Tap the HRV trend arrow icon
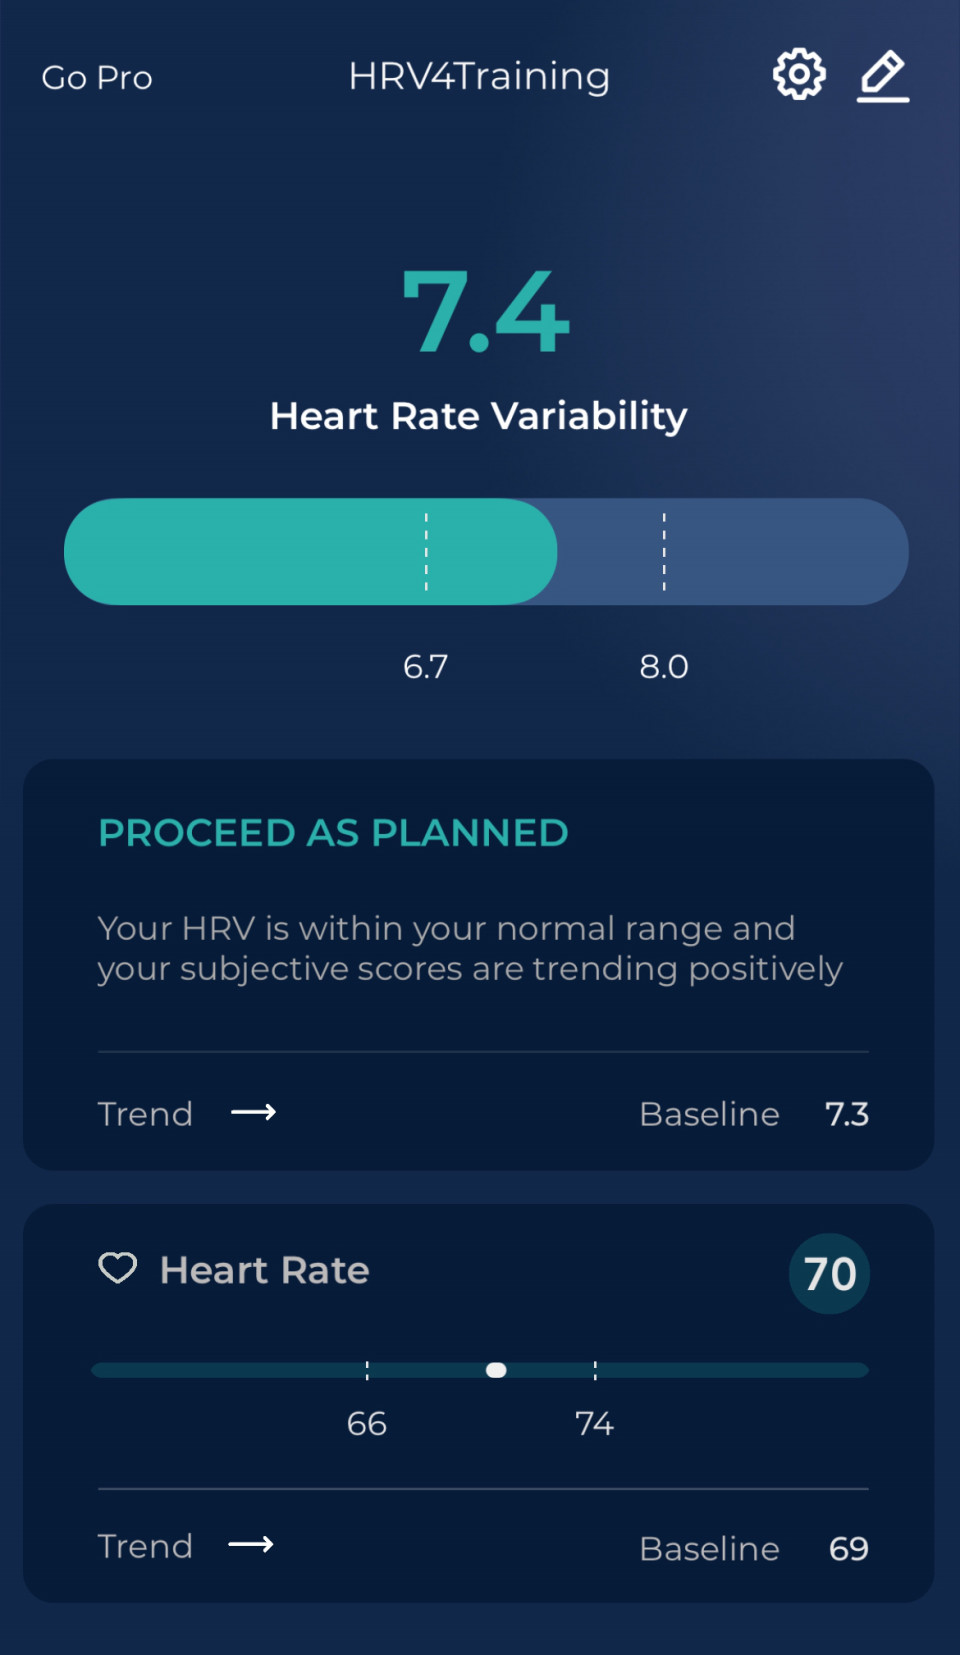This screenshot has width=960, height=1655. (254, 1112)
